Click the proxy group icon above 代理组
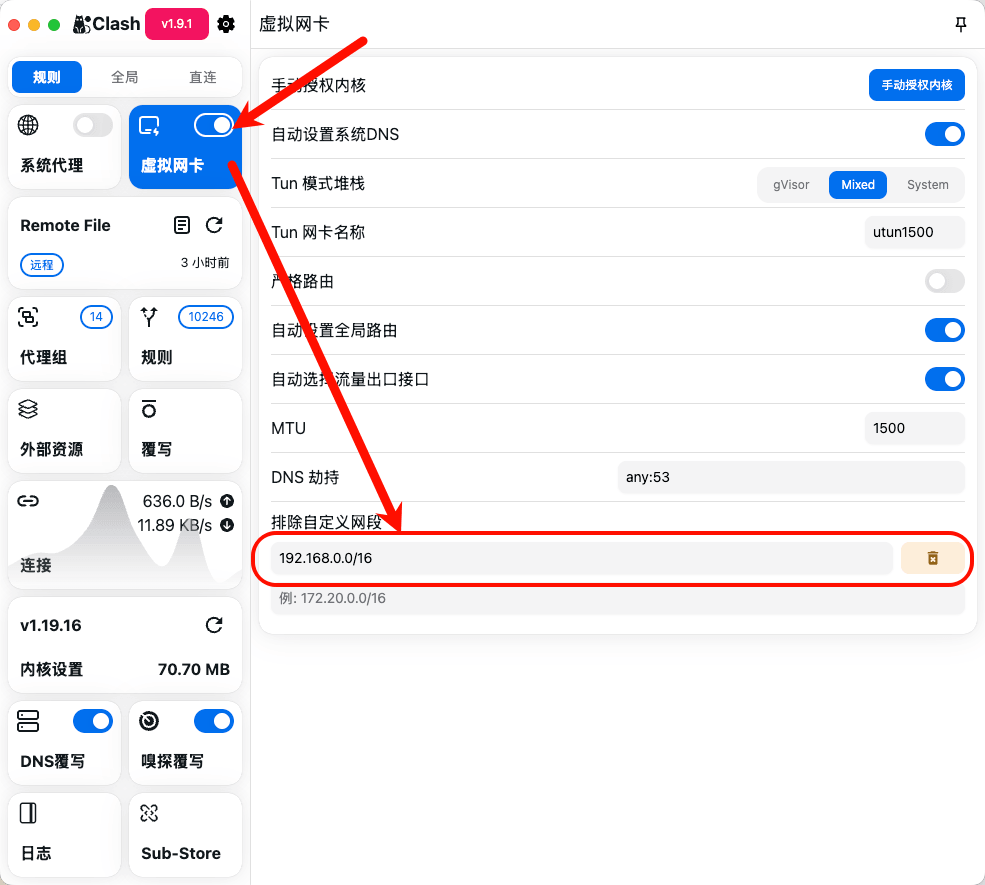985x885 pixels. pos(28,317)
